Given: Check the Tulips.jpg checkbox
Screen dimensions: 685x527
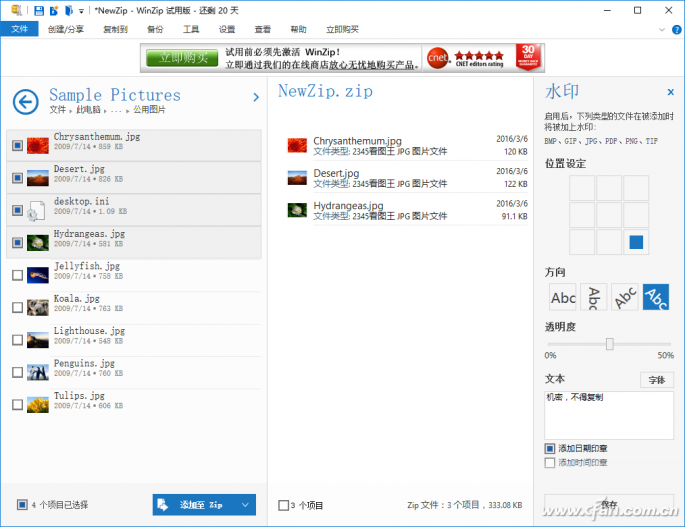Looking at the screenshot, I should pos(17,405).
